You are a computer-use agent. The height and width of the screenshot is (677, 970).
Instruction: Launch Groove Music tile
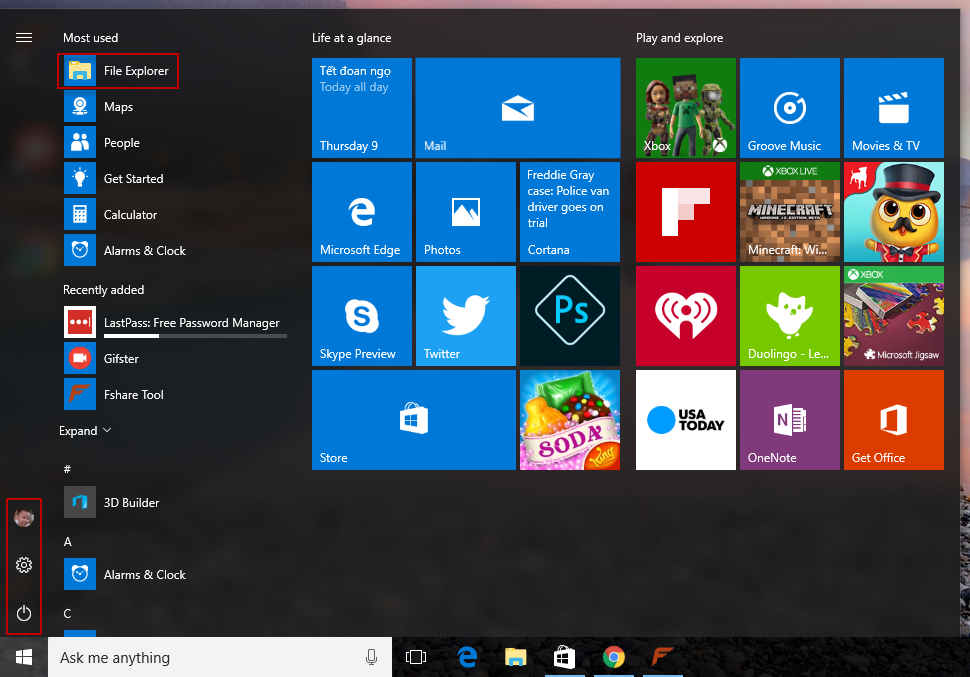(790, 108)
